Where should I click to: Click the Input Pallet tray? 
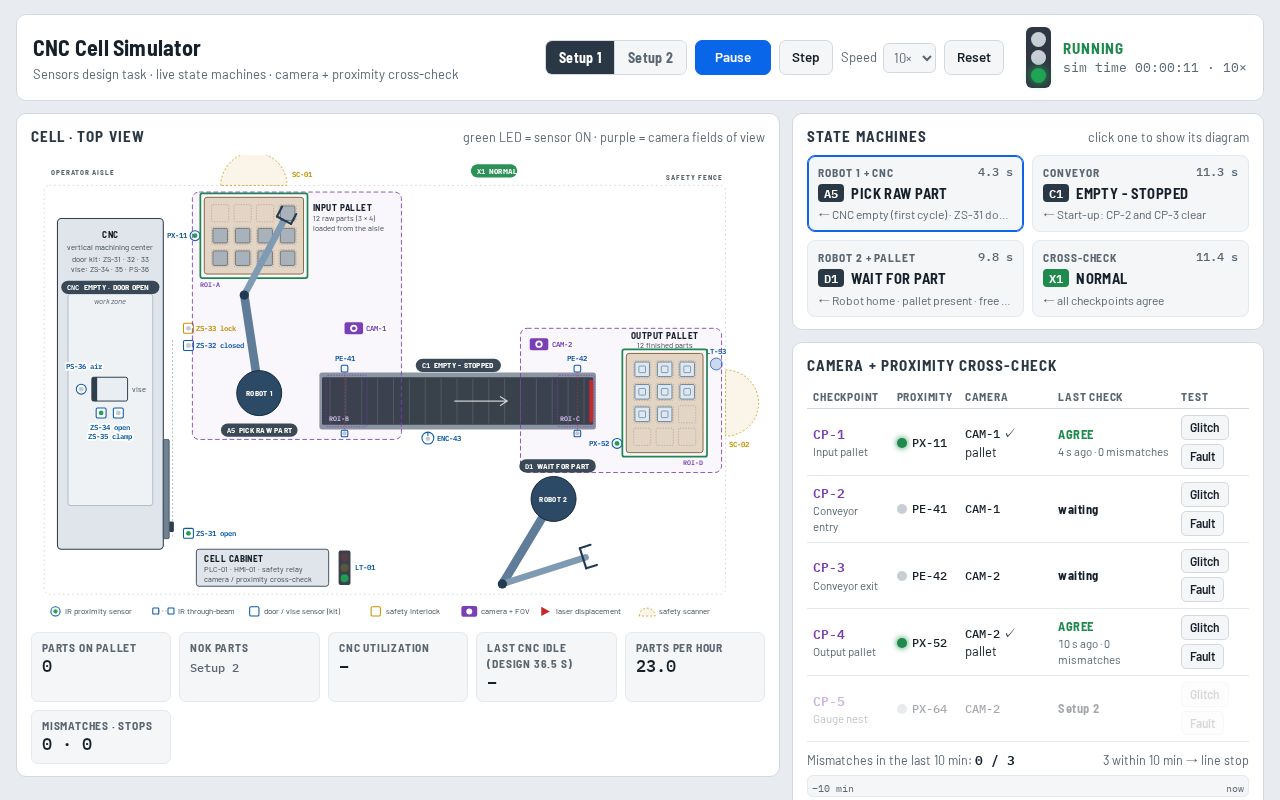coord(254,236)
